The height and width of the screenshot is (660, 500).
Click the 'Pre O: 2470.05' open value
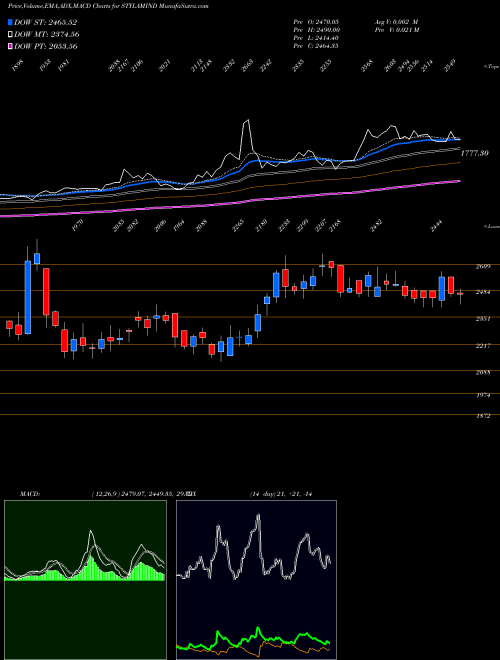(316, 21)
